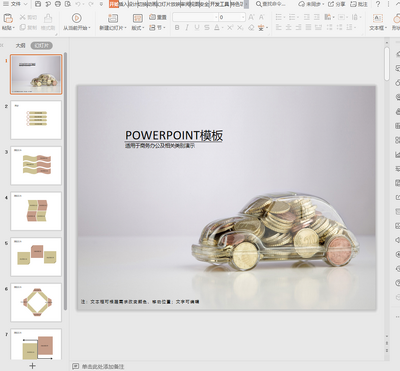Toggle Underline formatting
This screenshot has width=400, height=371.
197,28
